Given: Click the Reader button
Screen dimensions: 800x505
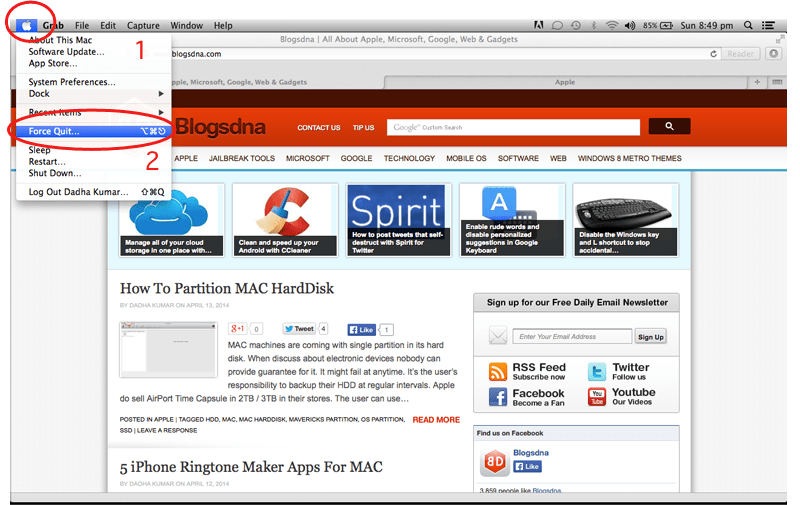Looking at the screenshot, I should pyautogui.click(x=740, y=54).
